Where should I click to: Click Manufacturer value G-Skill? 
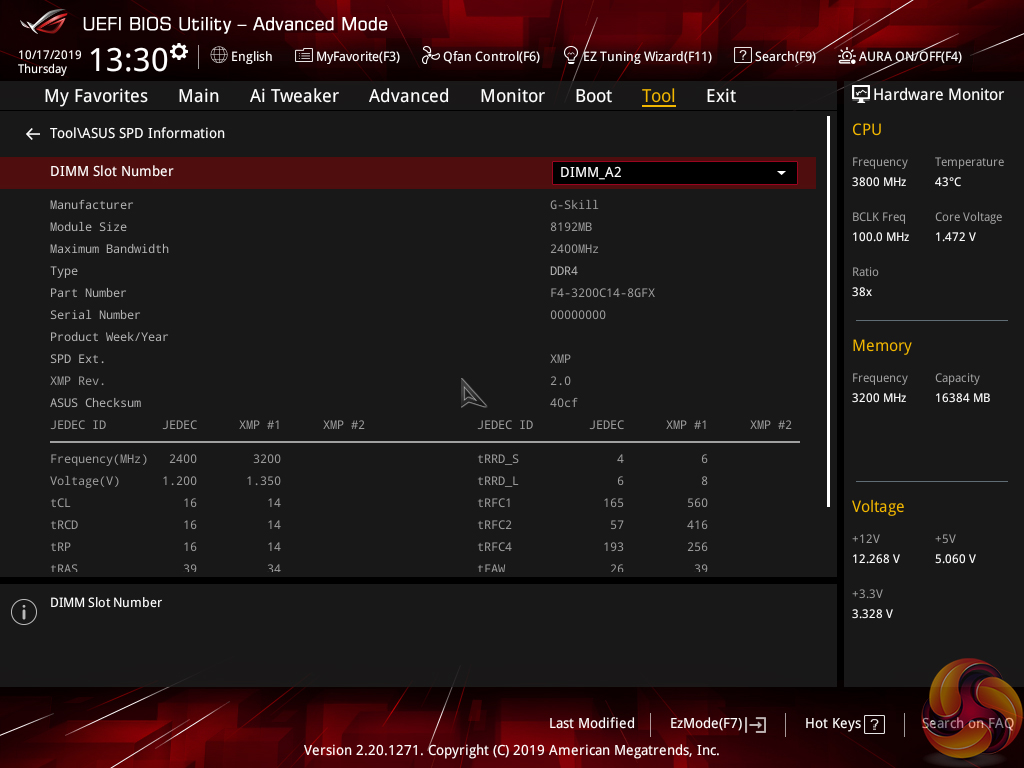pyautogui.click(x=574, y=204)
